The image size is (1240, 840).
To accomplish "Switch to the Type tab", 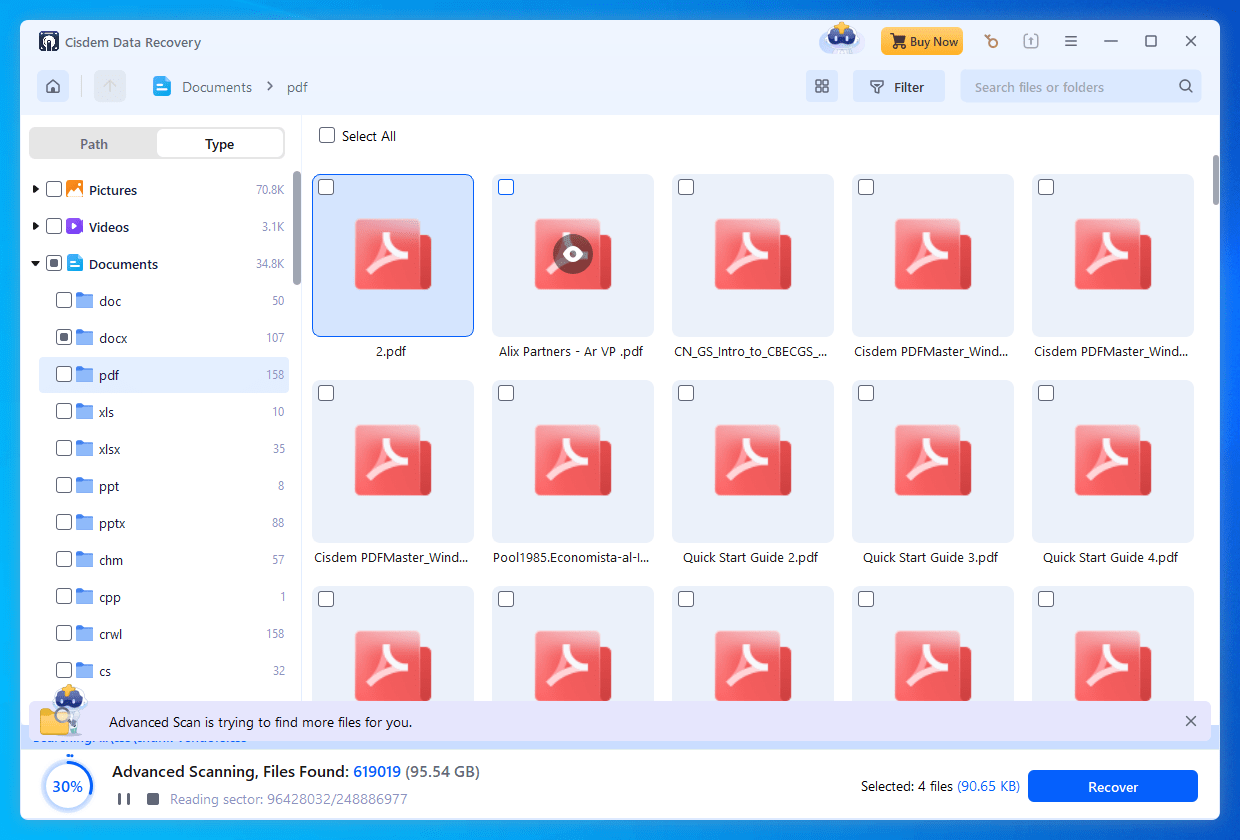I will [x=220, y=143].
